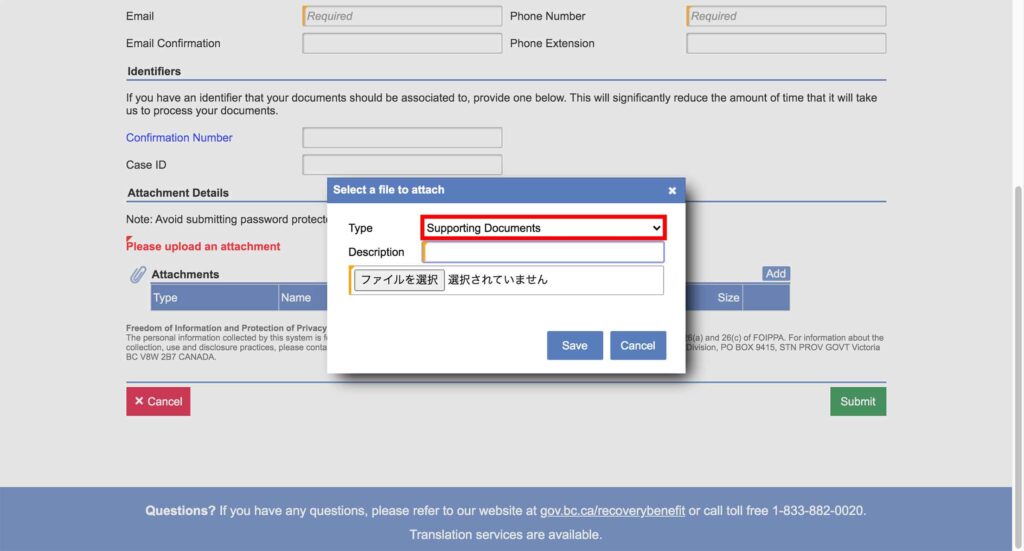Screen dimensions: 1024x551
Task: Focus the Phone Number required field
Action: pyautogui.click(x=786, y=16)
